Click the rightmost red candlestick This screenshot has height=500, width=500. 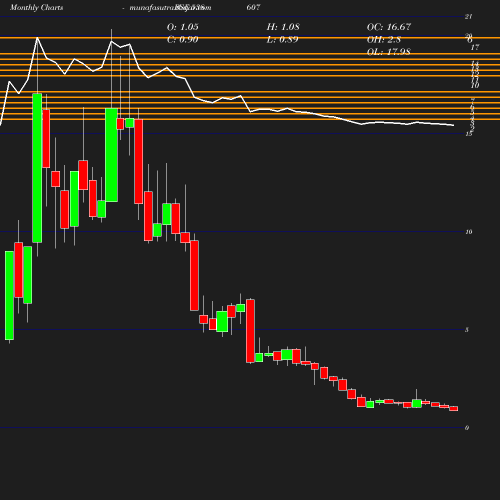[x=453, y=408]
